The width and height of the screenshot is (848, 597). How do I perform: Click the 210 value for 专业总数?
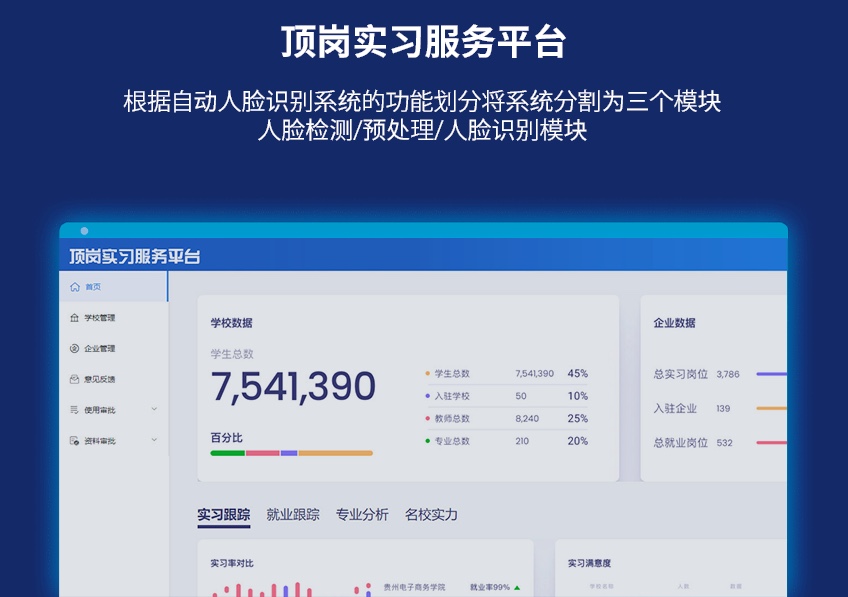(x=522, y=441)
